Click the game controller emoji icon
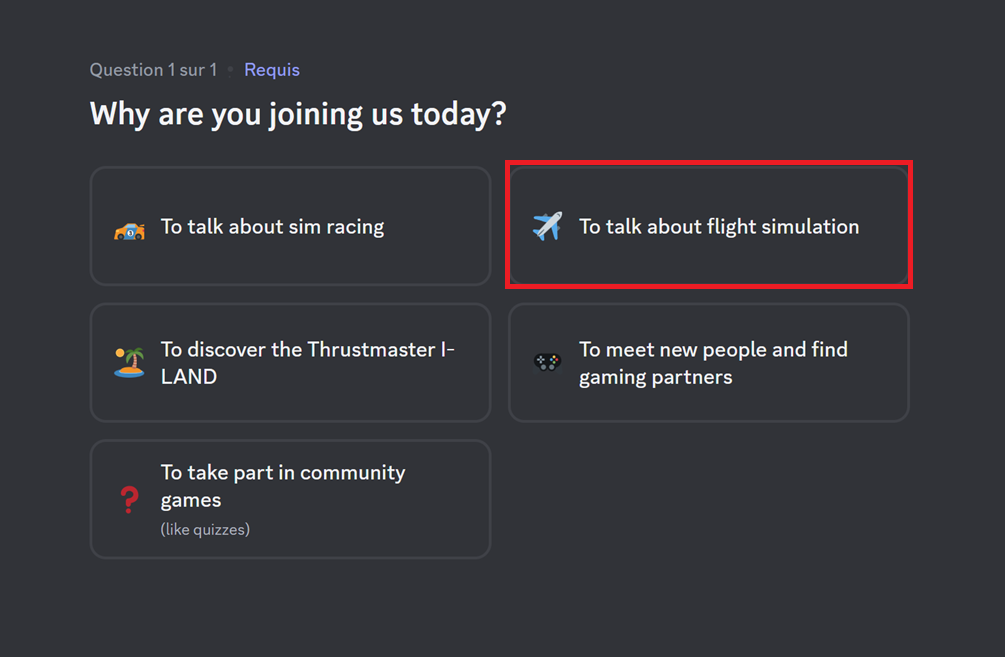Viewport: 1005px width, 657px height. tap(547, 362)
